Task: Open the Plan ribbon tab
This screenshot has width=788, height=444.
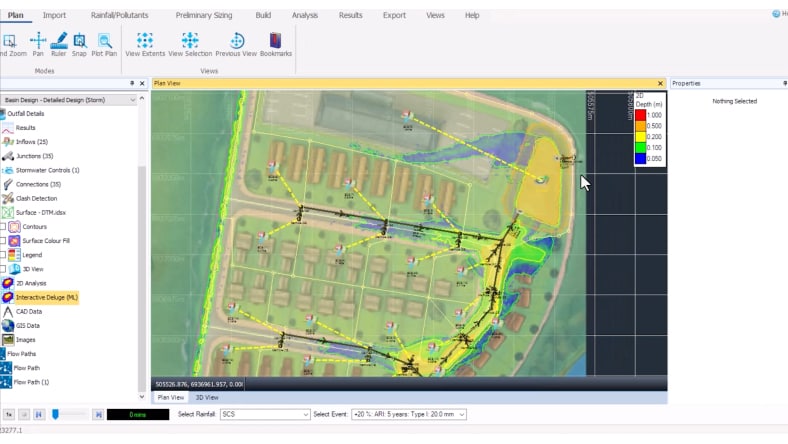Action: click(16, 15)
